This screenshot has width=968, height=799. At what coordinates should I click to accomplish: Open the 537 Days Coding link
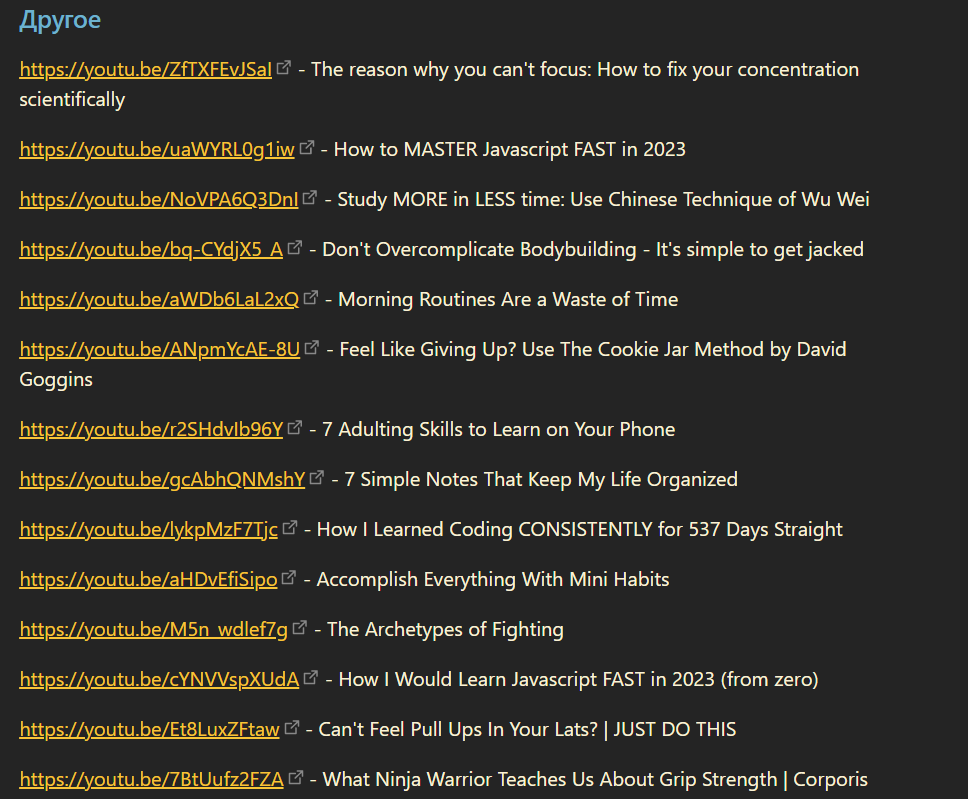pos(148,530)
